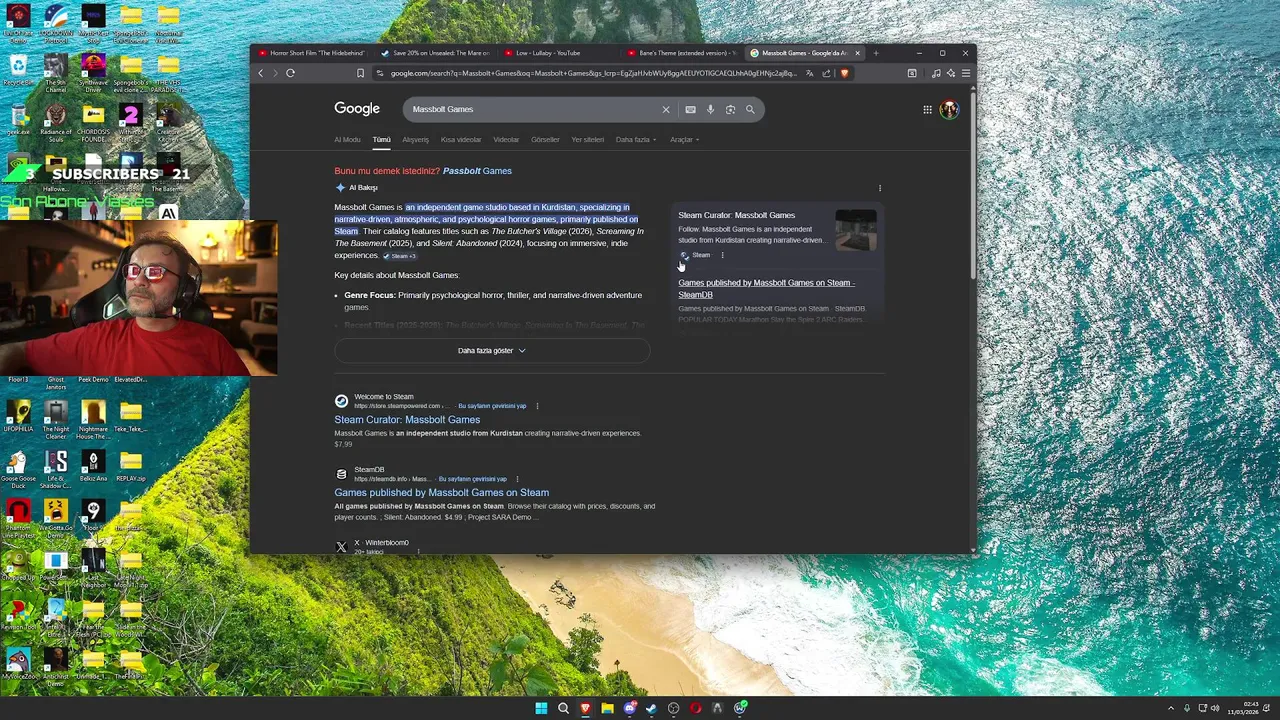
Task: Bookmark this page in the address bar
Action: (360, 73)
